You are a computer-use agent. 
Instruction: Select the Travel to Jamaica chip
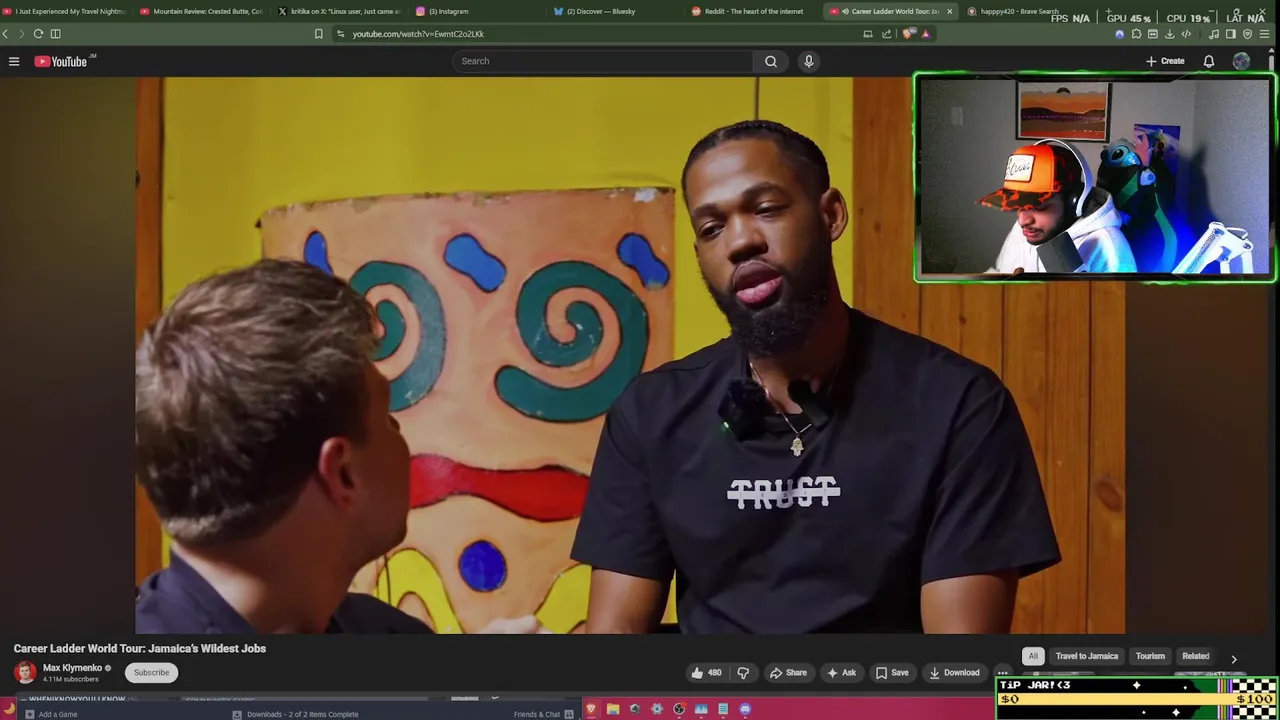click(1087, 656)
